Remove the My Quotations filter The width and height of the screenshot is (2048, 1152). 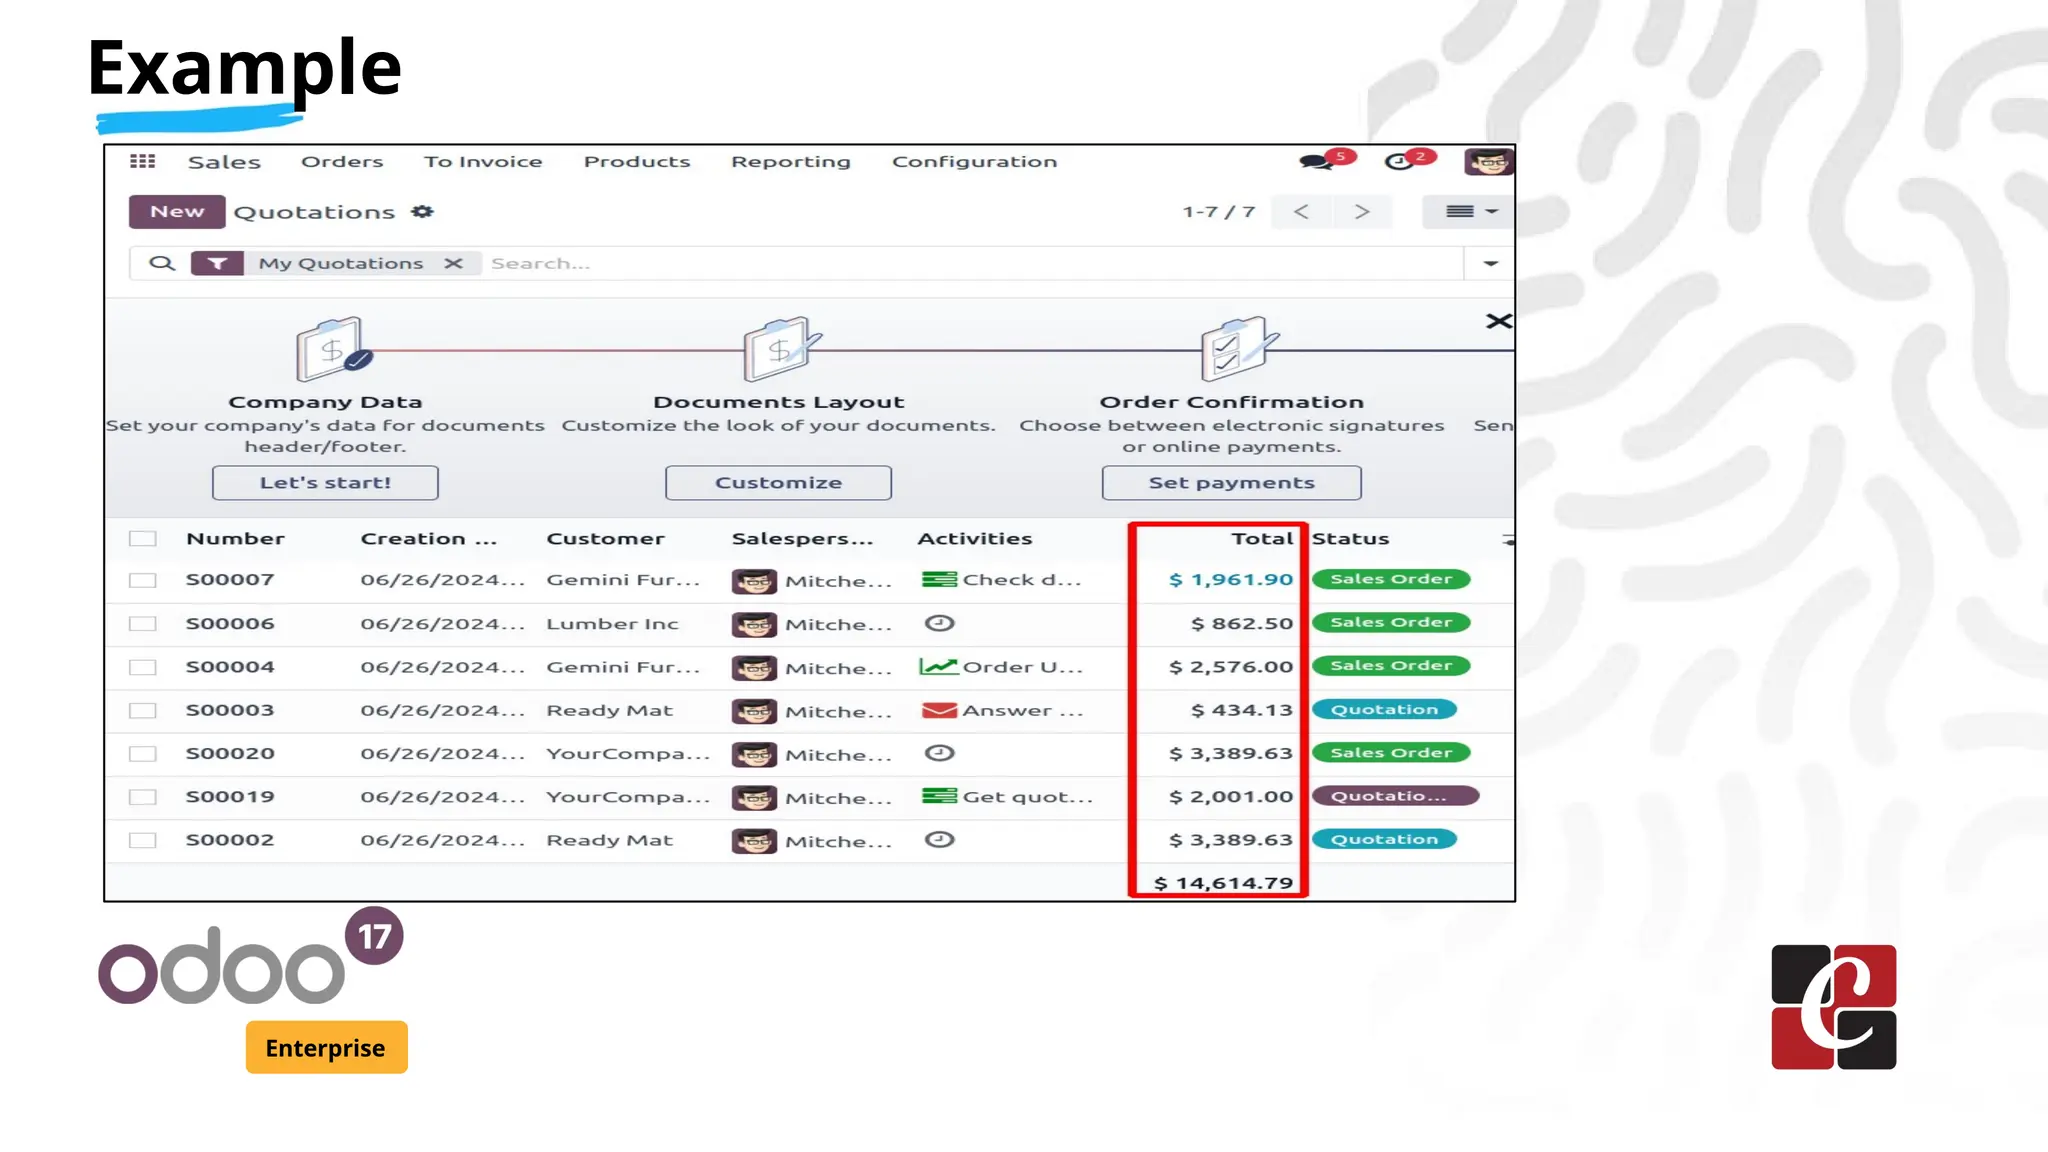453,263
